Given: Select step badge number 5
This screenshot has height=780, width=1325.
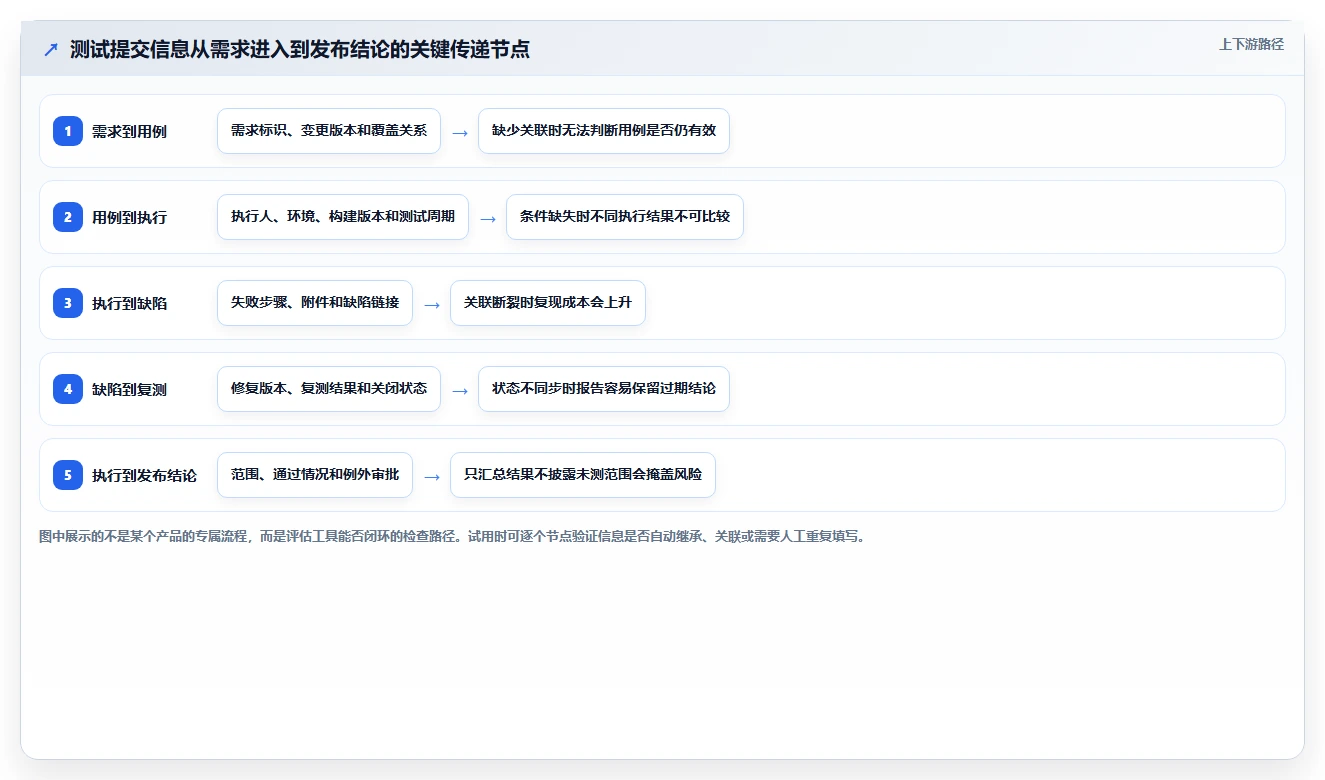Looking at the screenshot, I should (x=68, y=475).
